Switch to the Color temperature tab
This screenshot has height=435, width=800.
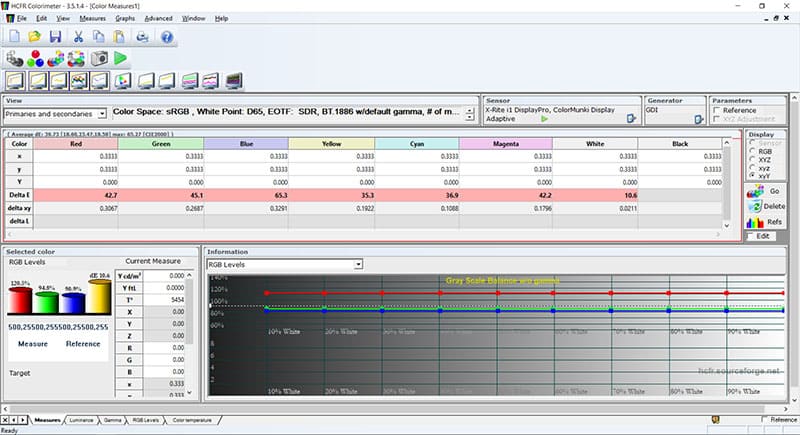coord(192,420)
